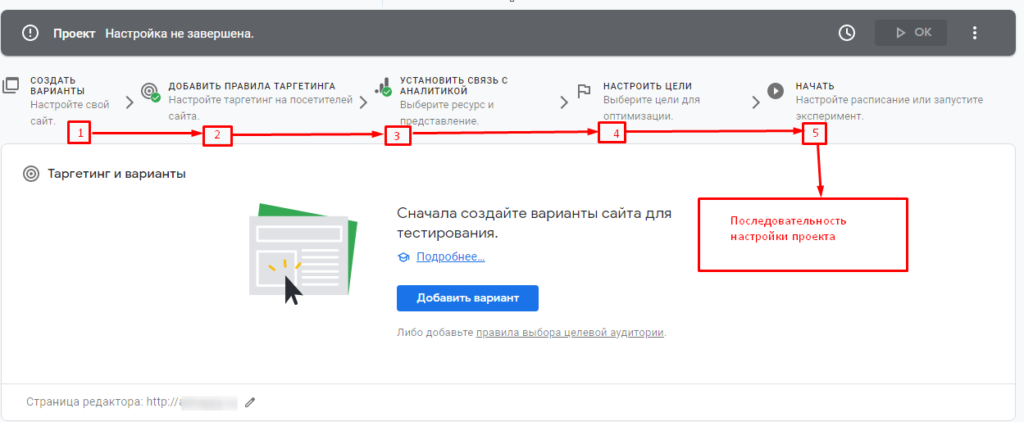This screenshot has width=1024, height=422.
Task: Click the blue Добавить вариант button
Action: (467, 298)
